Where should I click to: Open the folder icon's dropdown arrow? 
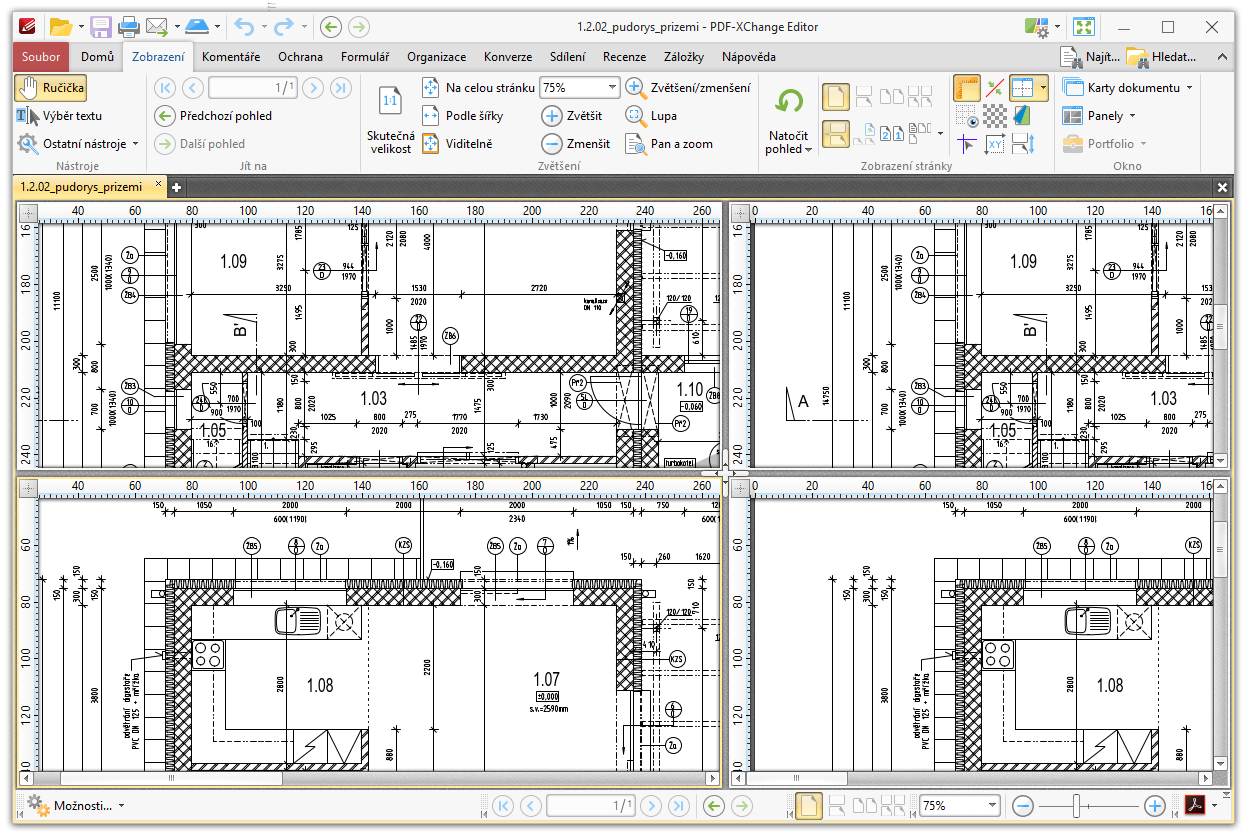pyautogui.click(x=79, y=27)
